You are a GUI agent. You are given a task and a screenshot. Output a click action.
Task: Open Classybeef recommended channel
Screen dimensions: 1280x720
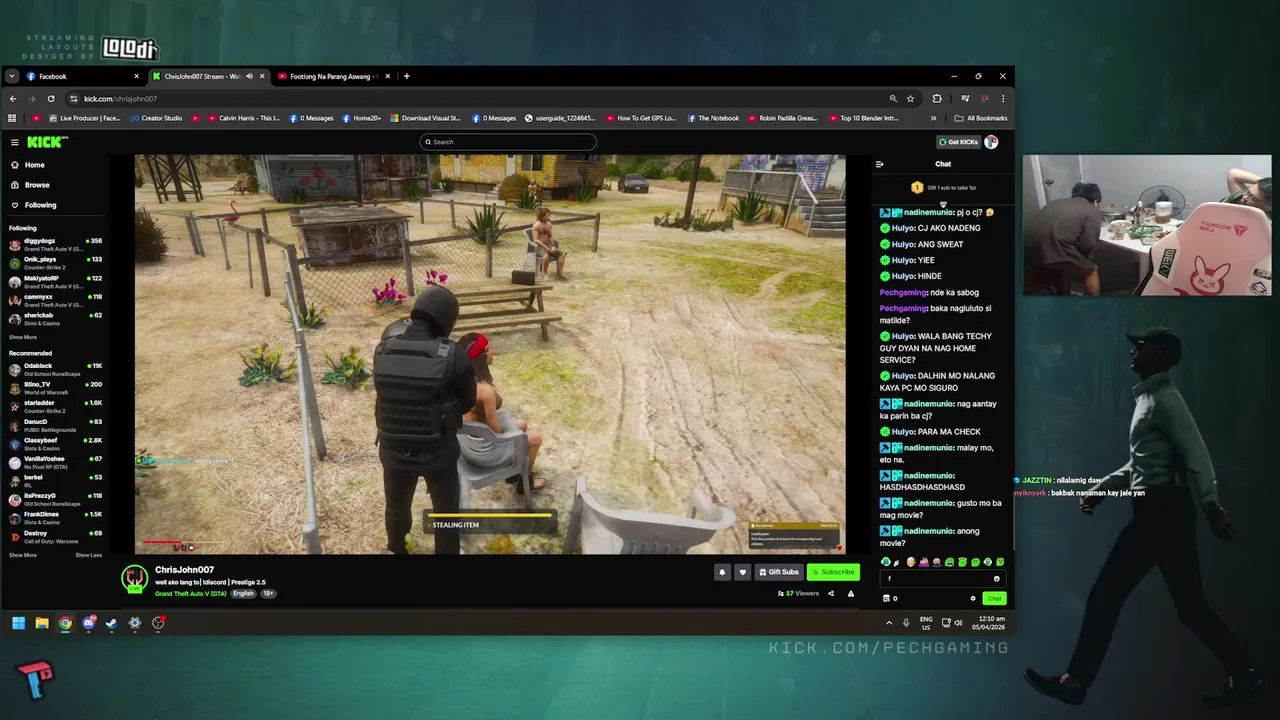(55, 443)
